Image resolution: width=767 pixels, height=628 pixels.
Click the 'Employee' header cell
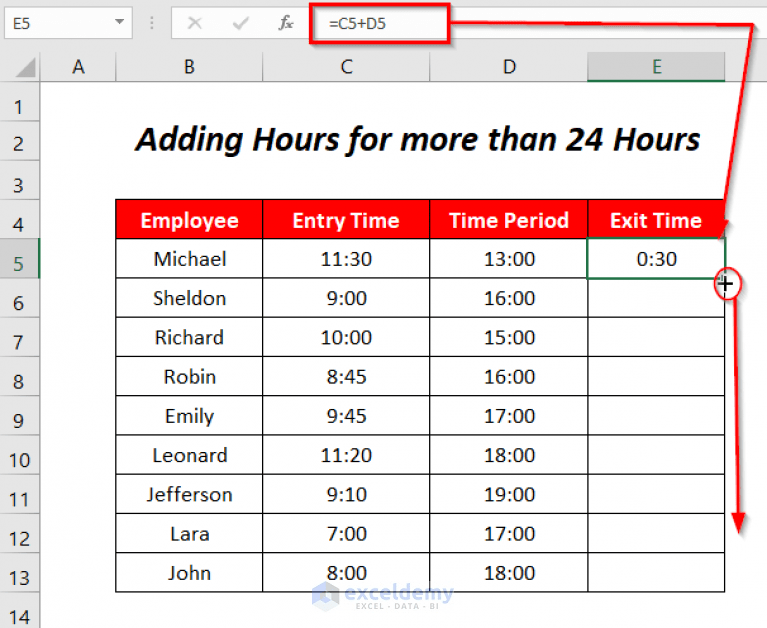click(189, 220)
